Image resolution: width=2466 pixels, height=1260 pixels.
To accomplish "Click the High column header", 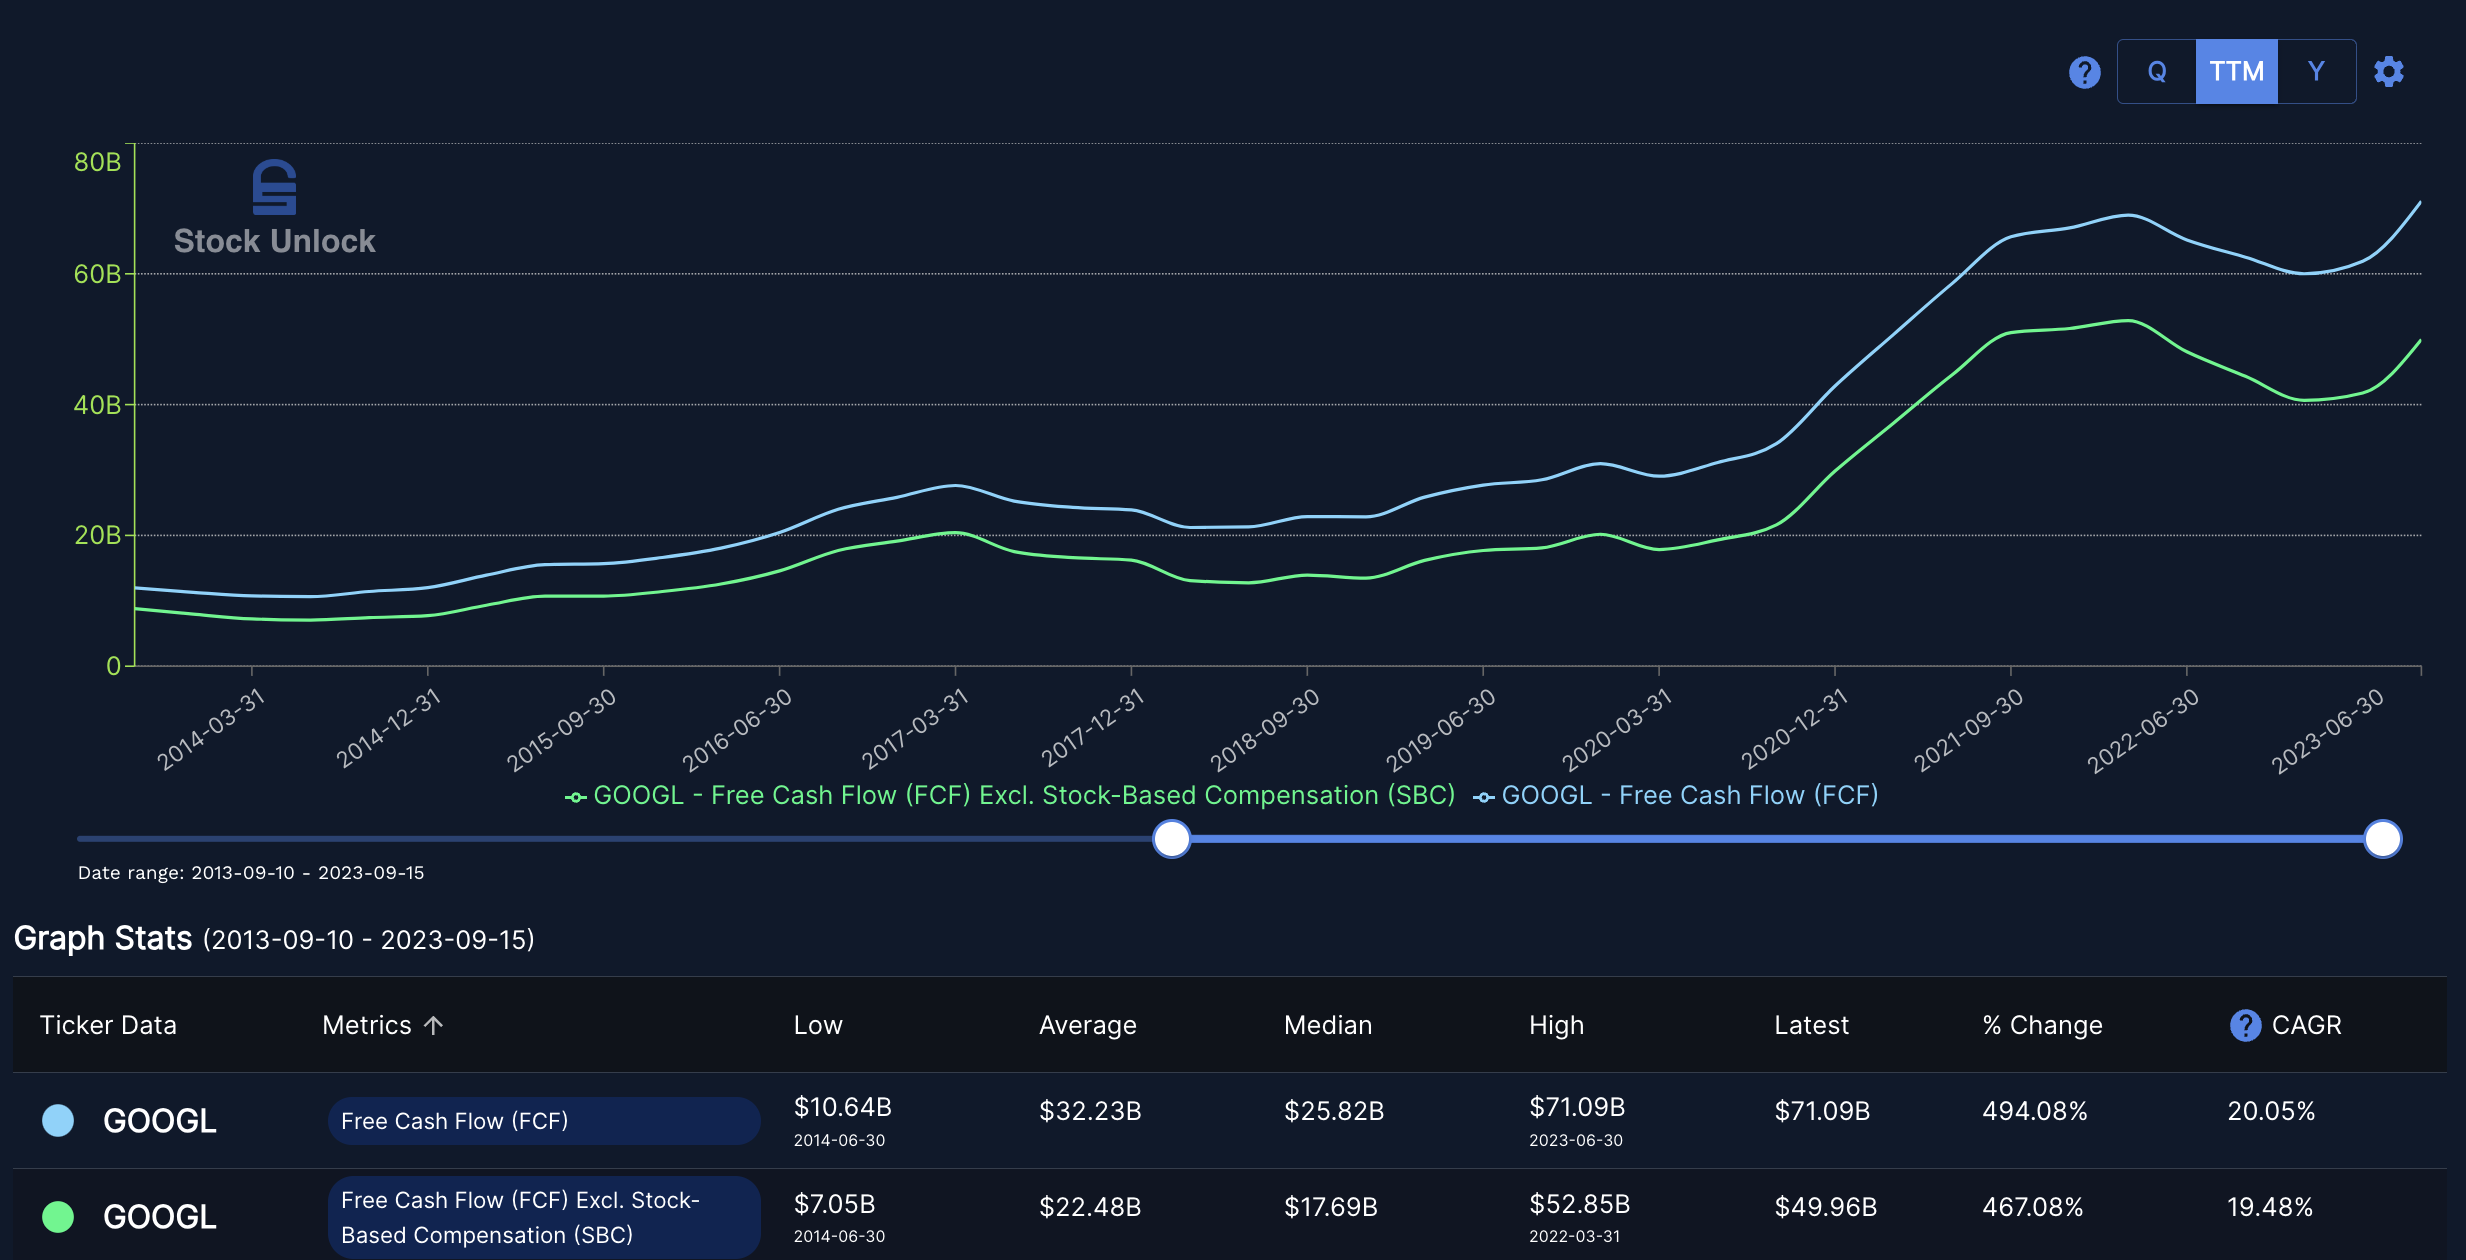I will (x=1556, y=1025).
